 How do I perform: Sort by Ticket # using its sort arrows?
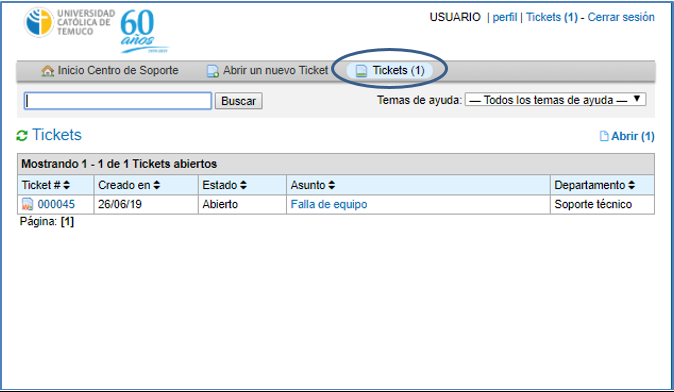pyautogui.click(x=66, y=185)
